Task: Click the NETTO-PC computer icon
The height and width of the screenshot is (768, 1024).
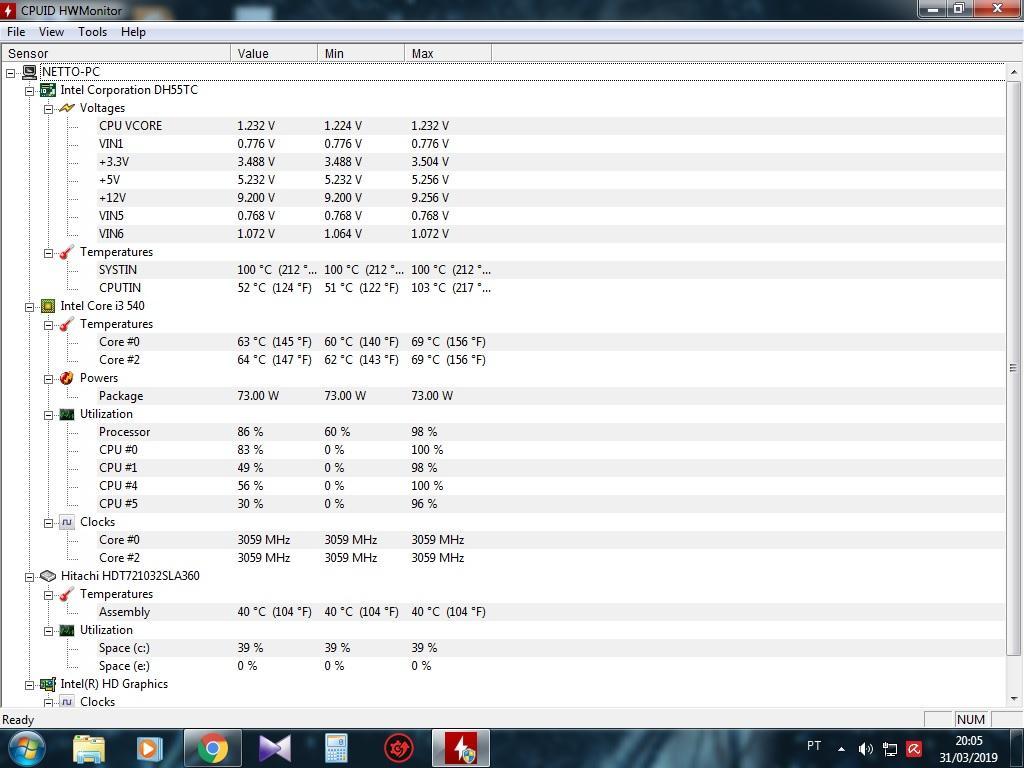Action: [29, 72]
